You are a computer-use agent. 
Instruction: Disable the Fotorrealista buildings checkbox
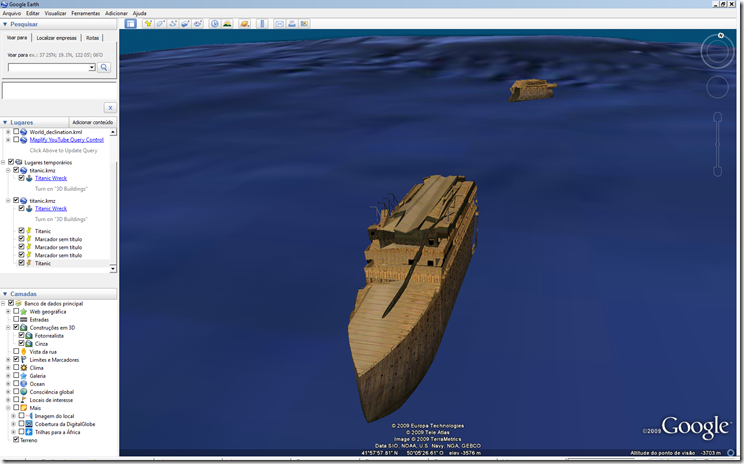(x=21, y=335)
